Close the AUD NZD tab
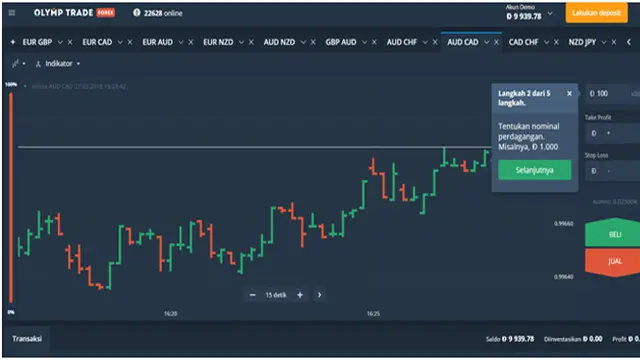The image size is (640, 360). coord(313,42)
